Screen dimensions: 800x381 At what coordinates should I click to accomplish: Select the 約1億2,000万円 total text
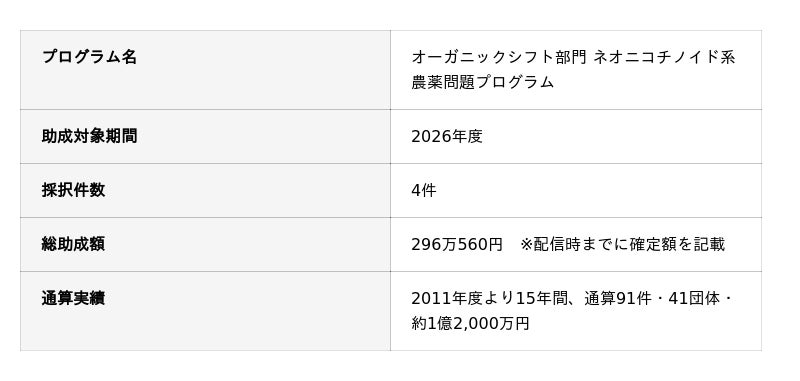470,323
